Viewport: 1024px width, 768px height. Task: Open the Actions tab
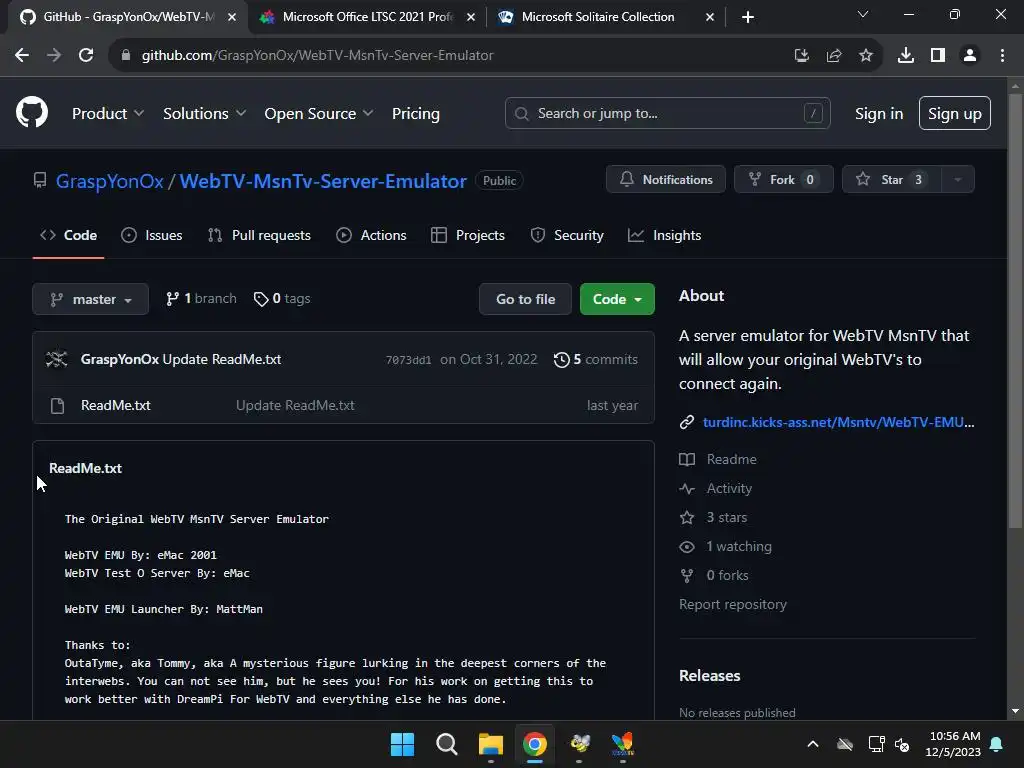pos(371,235)
